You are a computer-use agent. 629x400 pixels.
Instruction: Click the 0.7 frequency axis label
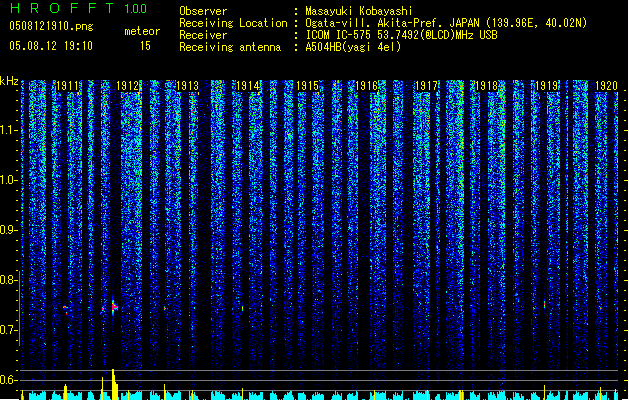8,330
